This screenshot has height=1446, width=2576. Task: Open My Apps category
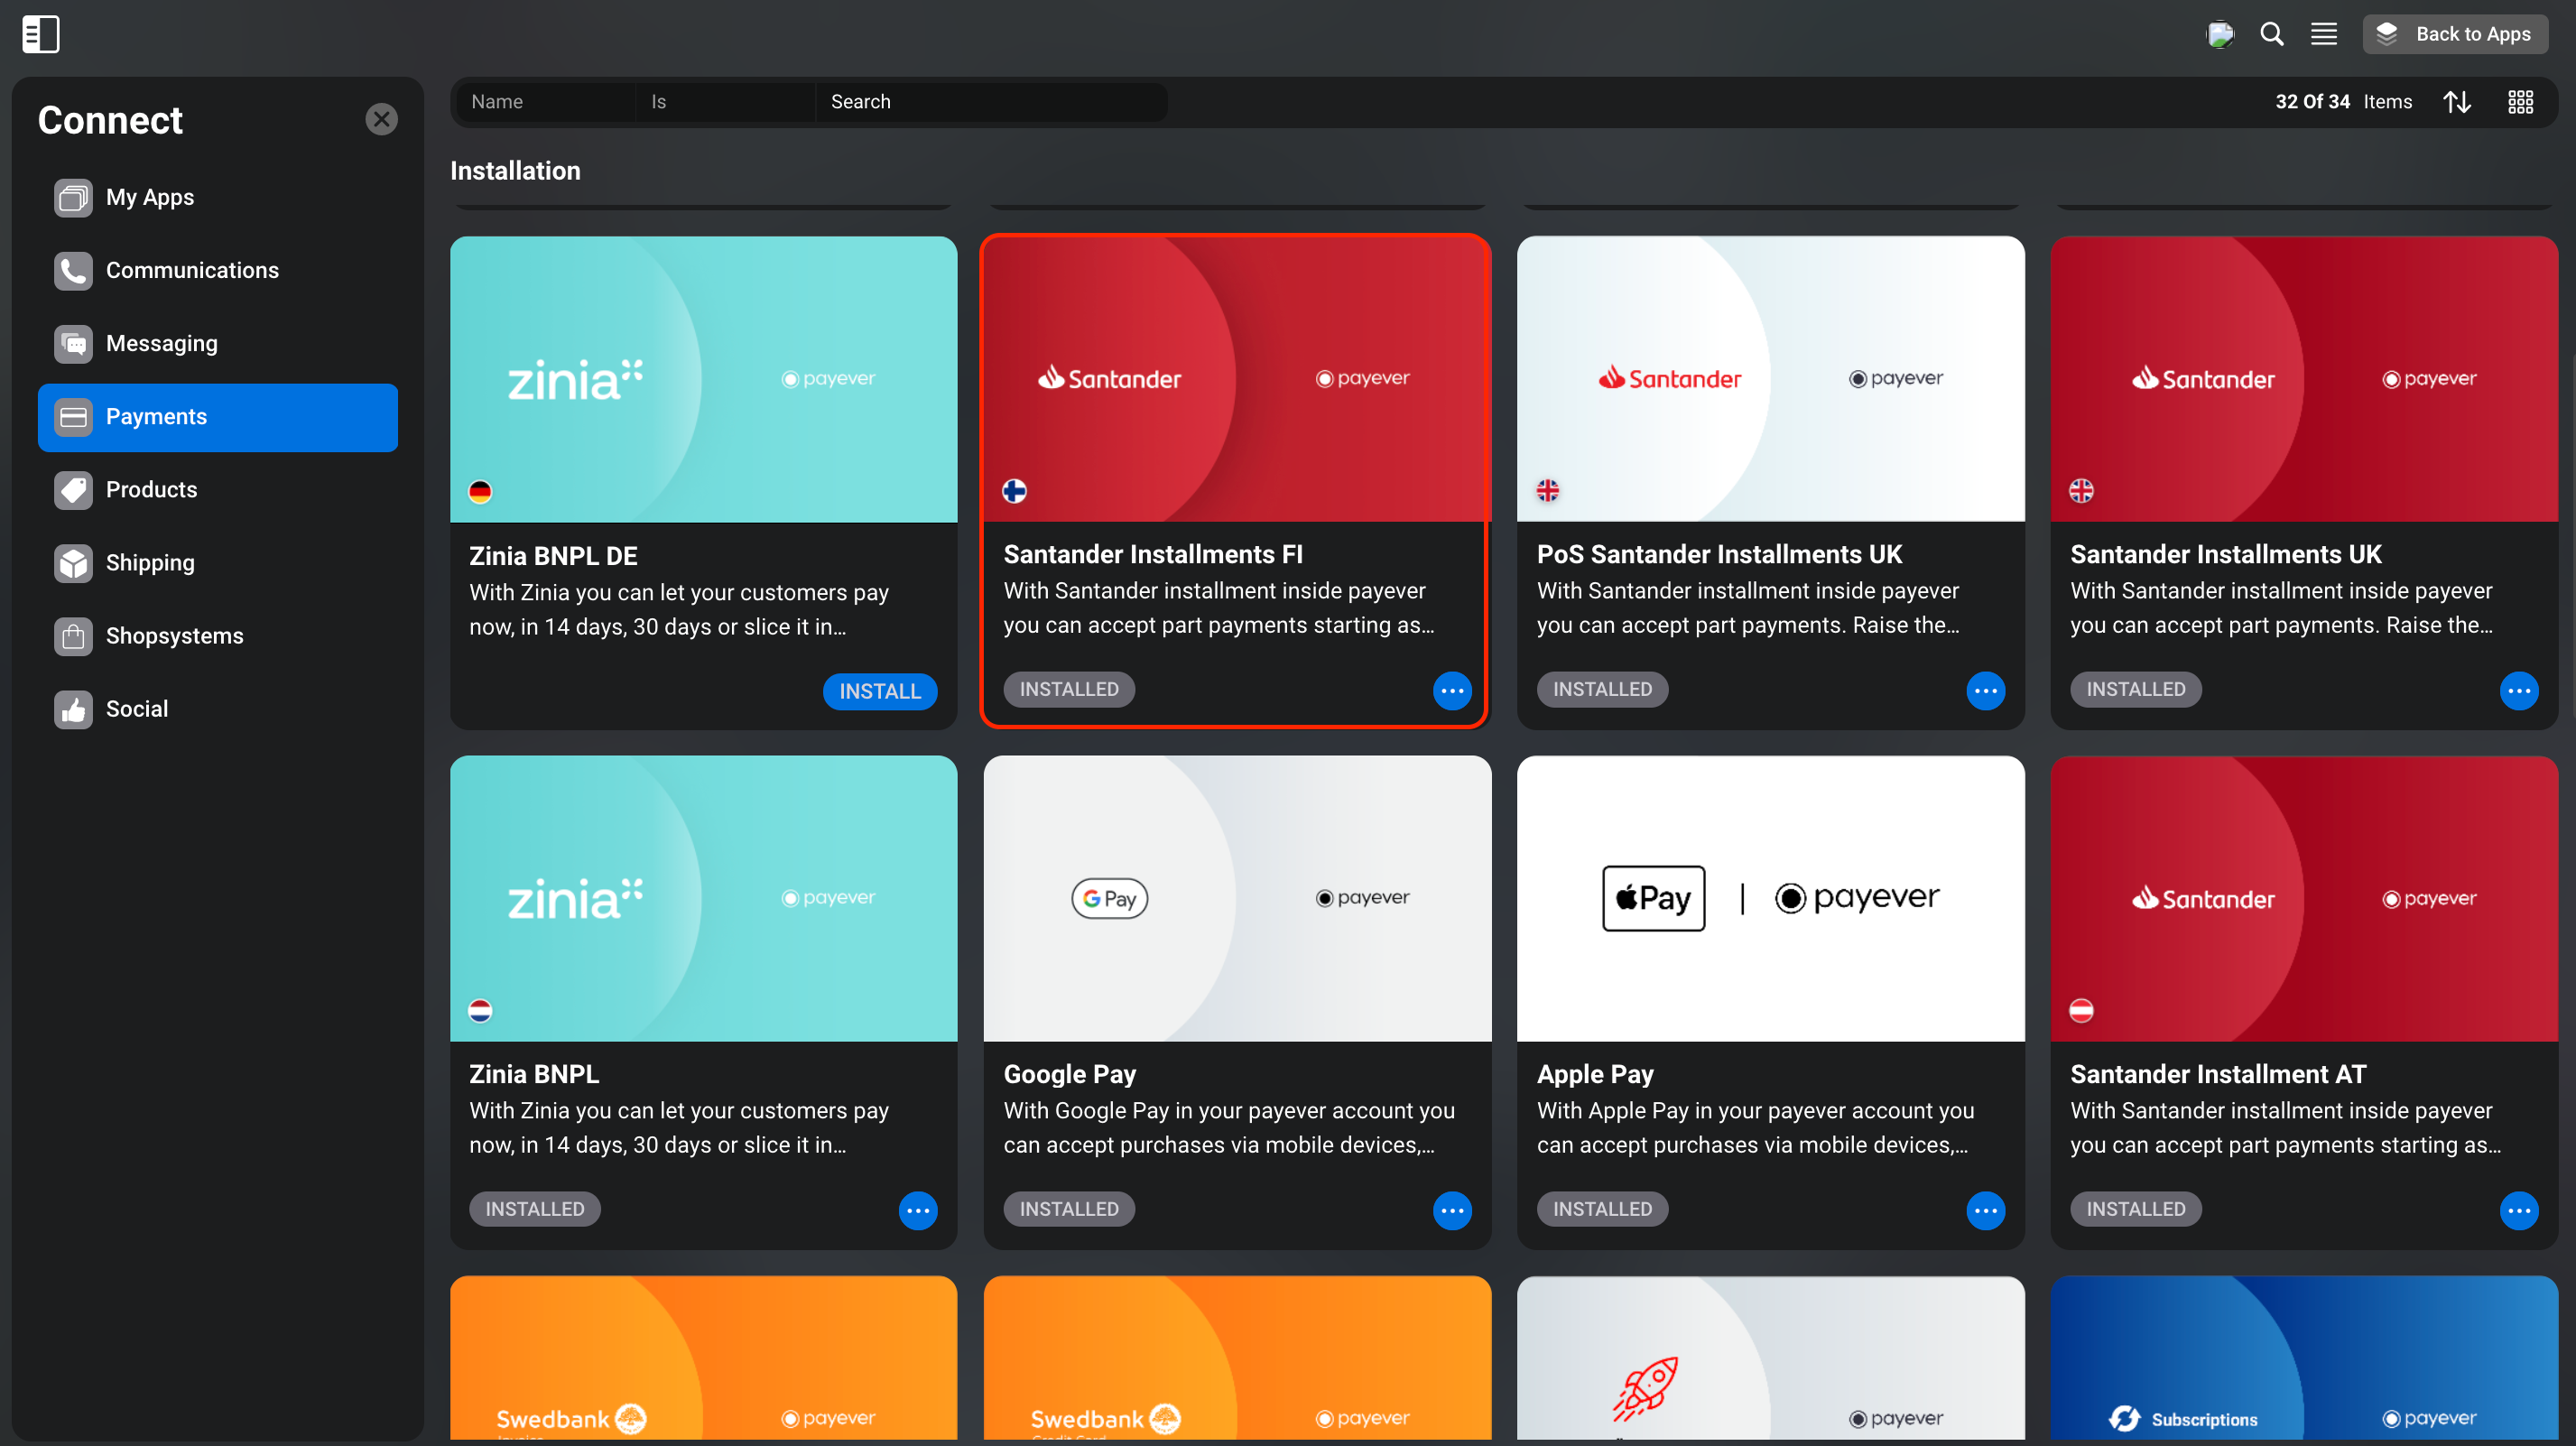[218, 197]
